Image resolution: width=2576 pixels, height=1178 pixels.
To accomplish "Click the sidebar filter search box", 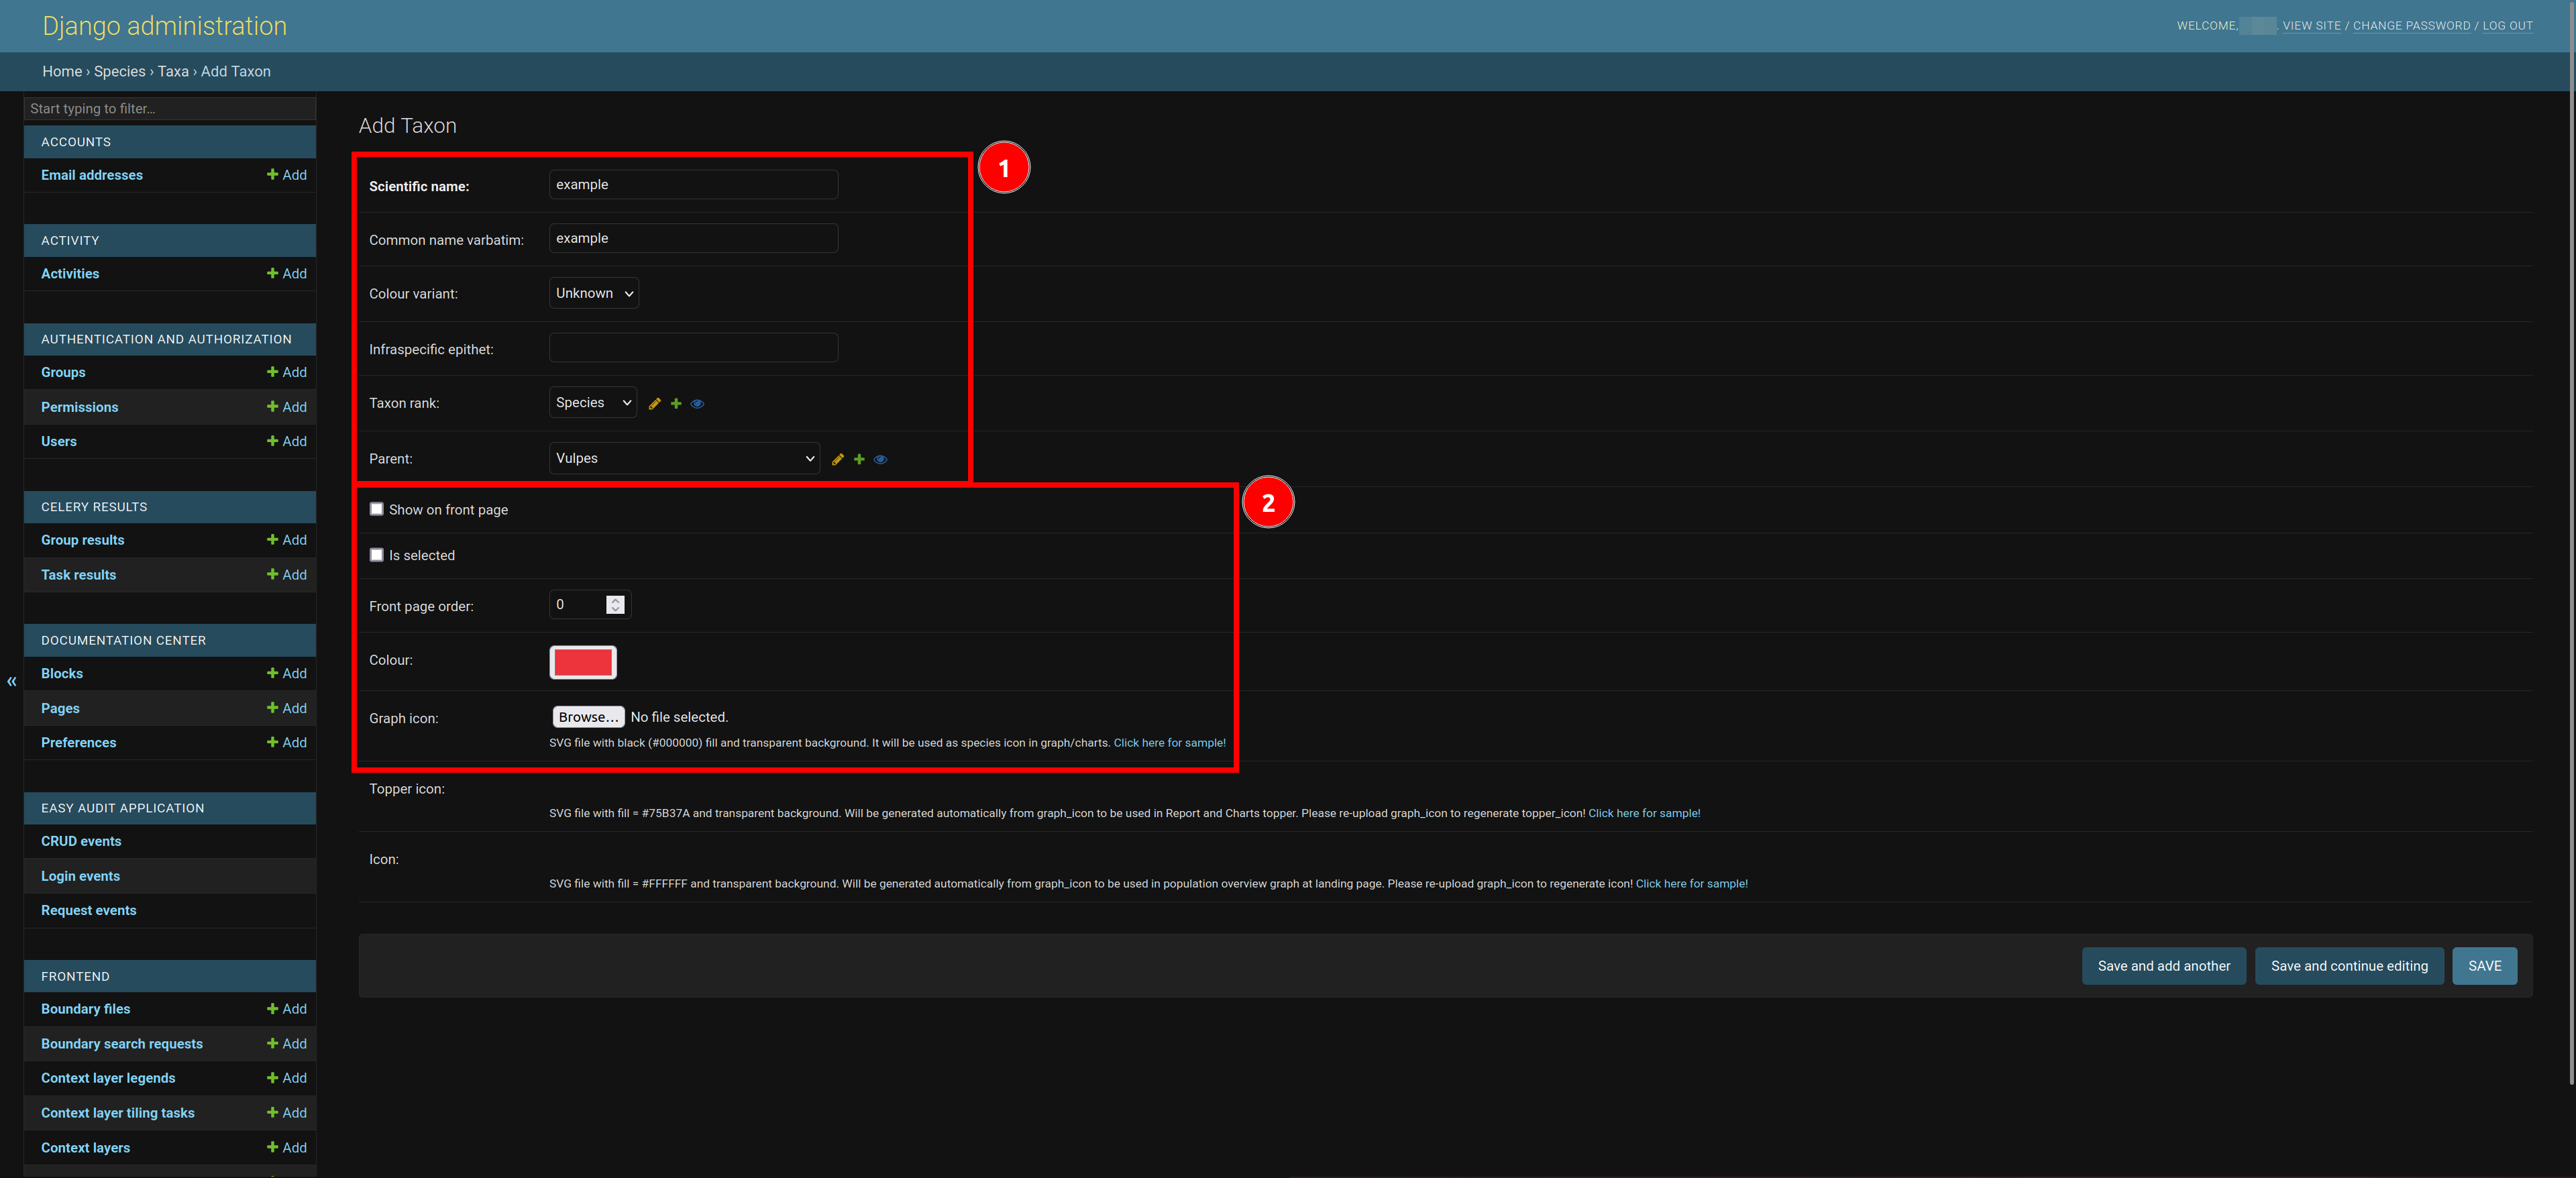I will click(170, 109).
